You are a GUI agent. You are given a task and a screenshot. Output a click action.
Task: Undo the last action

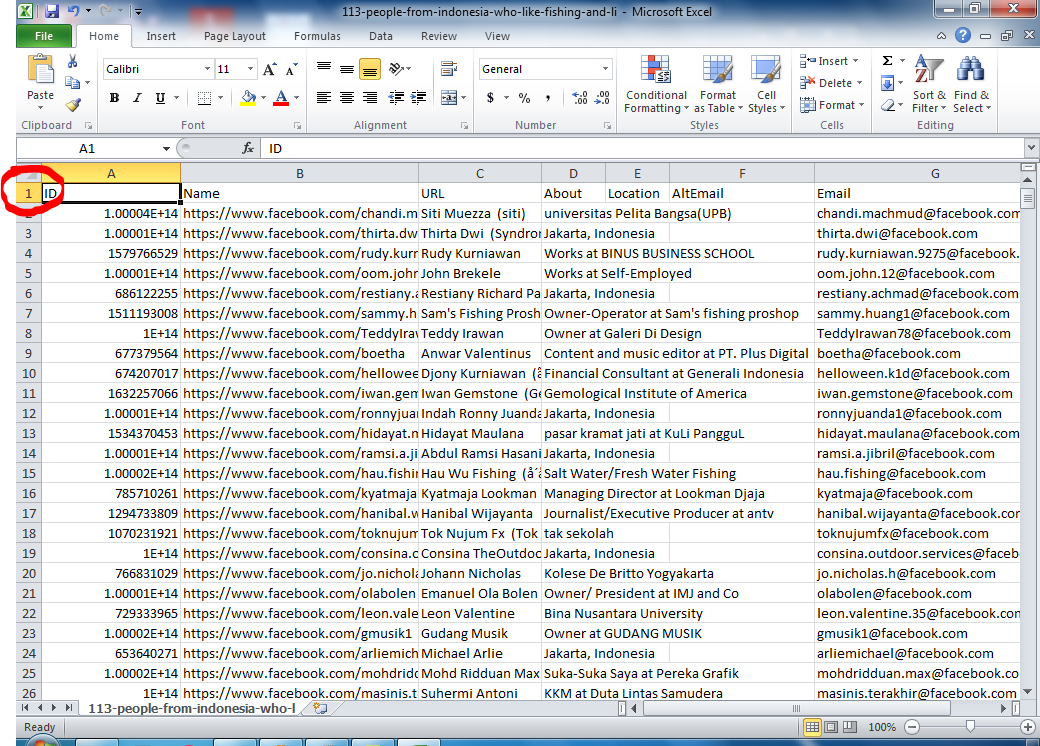73,11
